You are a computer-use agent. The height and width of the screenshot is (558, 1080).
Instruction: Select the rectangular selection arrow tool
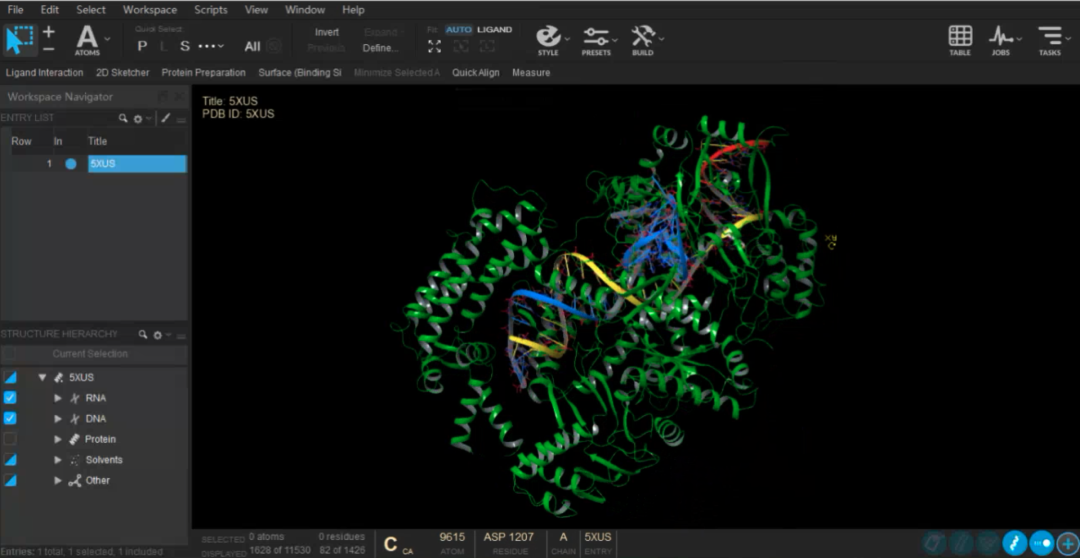pos(18,39)
